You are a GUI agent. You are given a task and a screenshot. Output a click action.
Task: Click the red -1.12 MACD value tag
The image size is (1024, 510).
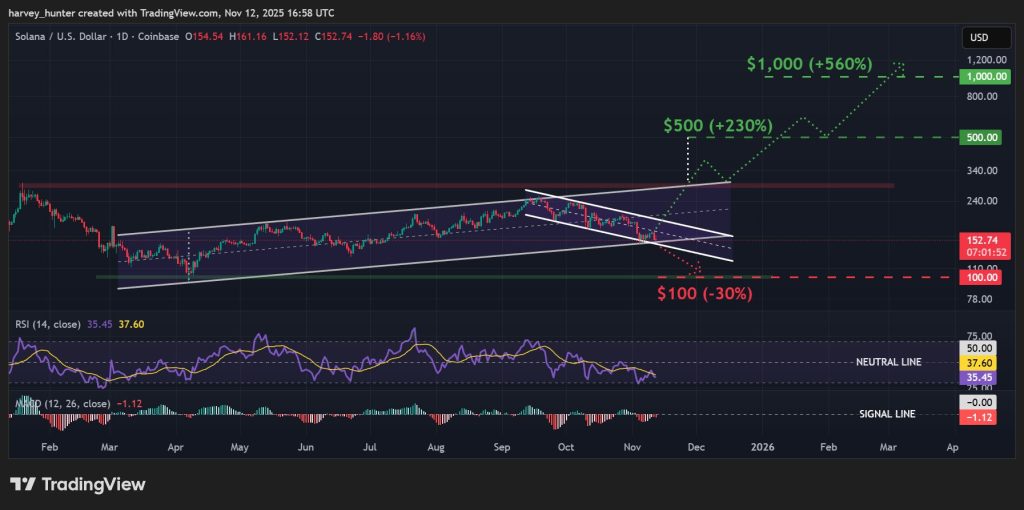click(x=976, y=414)
